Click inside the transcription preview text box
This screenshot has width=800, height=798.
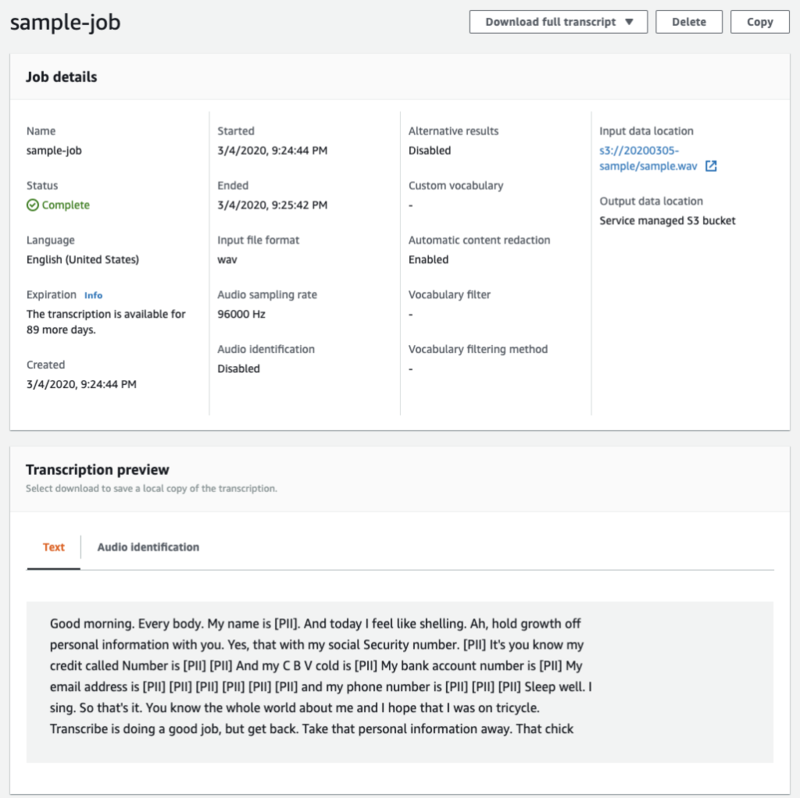(400, 682)
